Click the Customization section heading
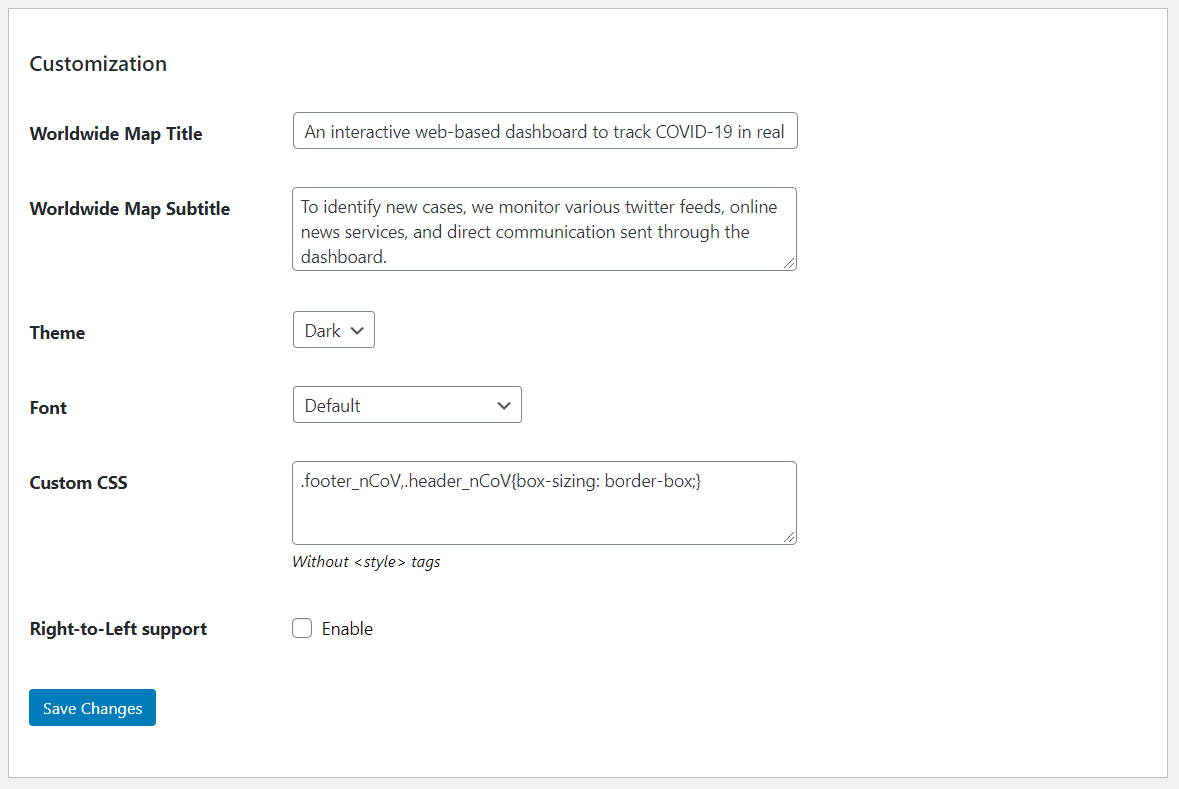The width and height of the screenshot is (1179, 789). pos(98,64)
